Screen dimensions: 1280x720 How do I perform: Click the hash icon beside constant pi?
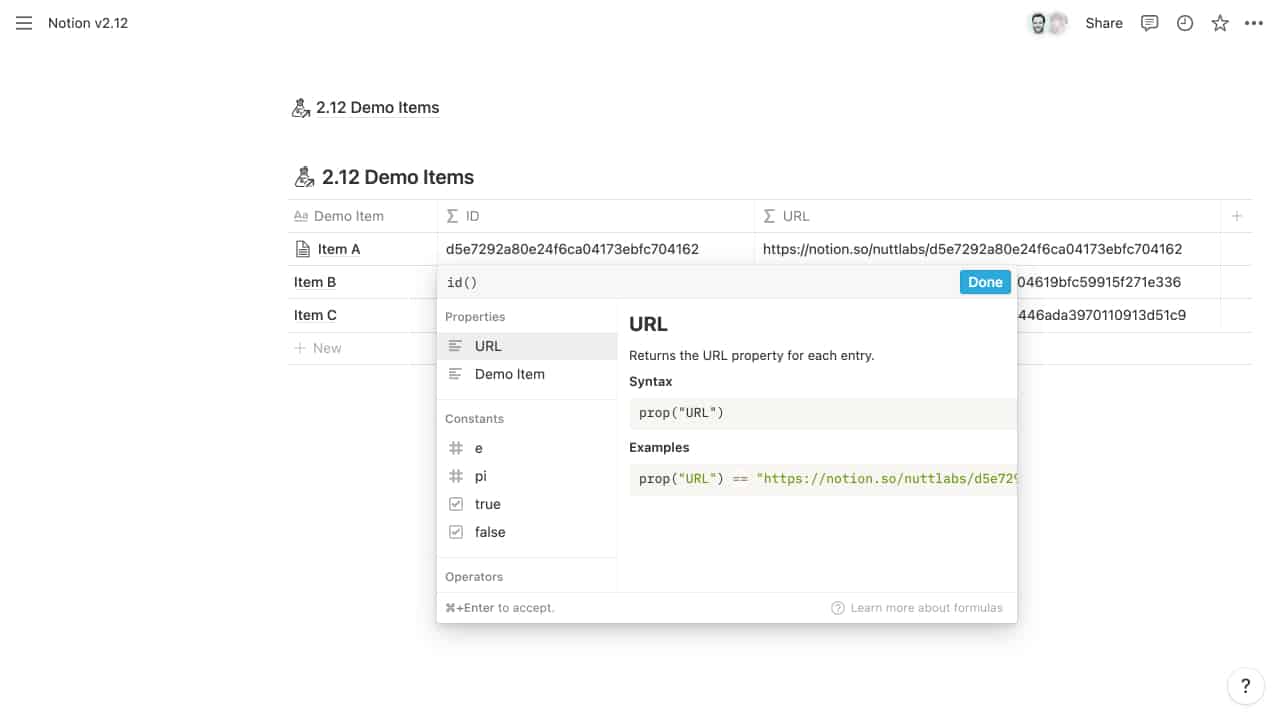(456, 476)
